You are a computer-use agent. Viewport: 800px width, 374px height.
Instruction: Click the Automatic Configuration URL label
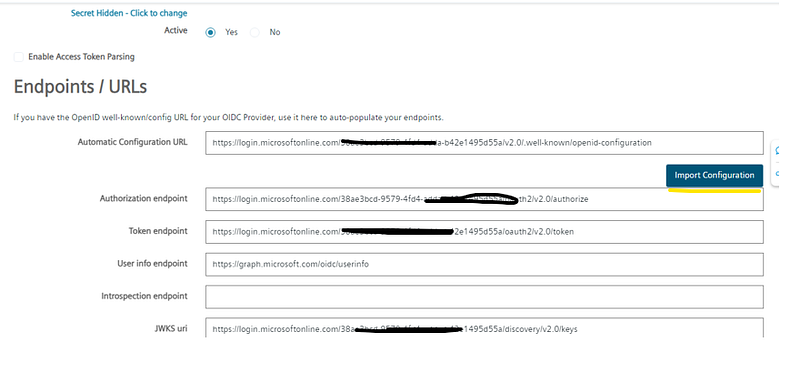133,142
